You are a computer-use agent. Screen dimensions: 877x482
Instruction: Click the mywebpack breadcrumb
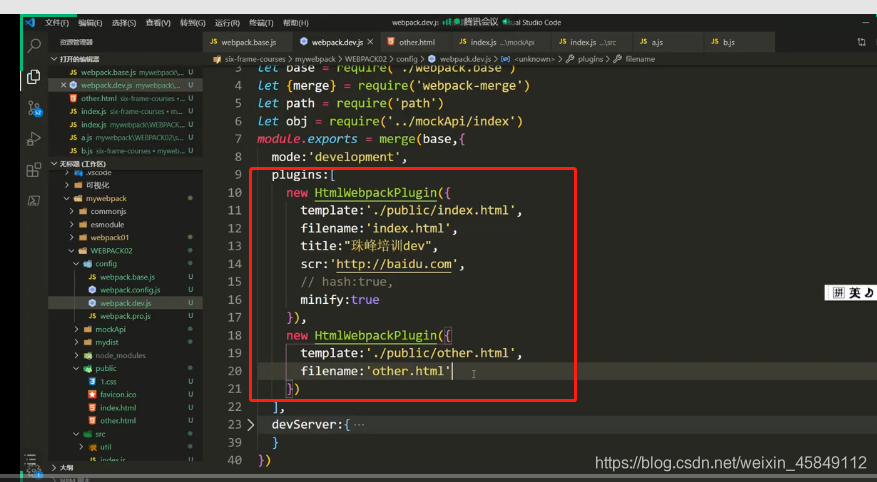click(x=315, y=59)
